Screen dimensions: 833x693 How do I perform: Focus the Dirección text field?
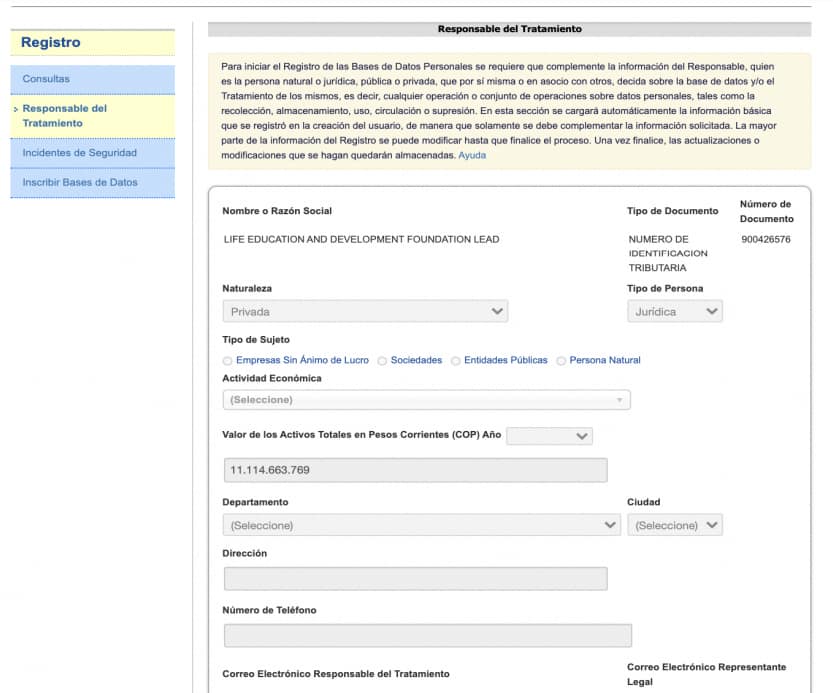coord(415,579)
